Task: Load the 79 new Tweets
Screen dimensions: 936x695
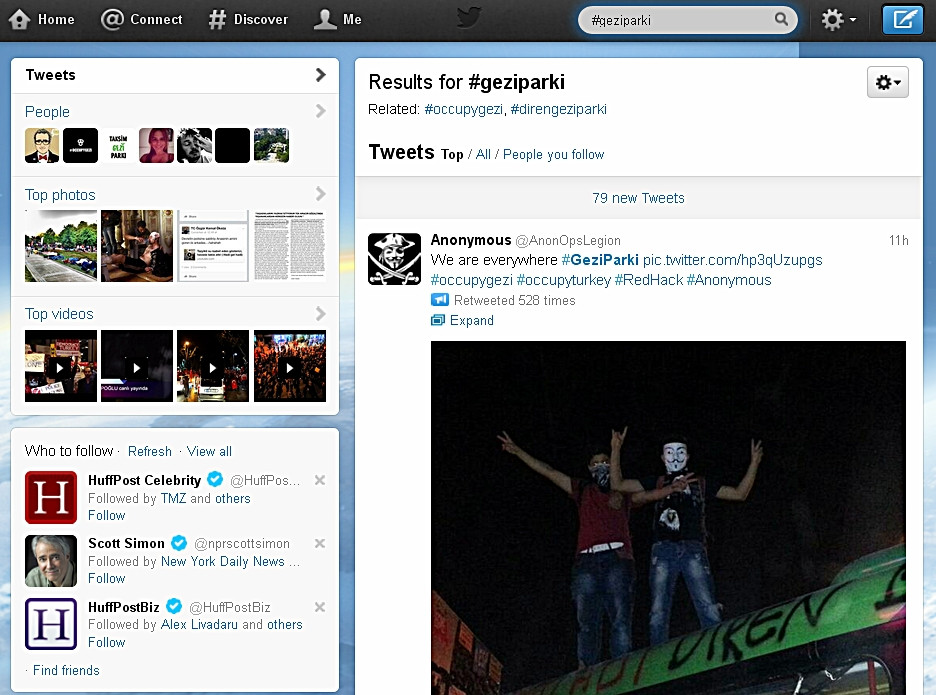Action: (638, 198)
